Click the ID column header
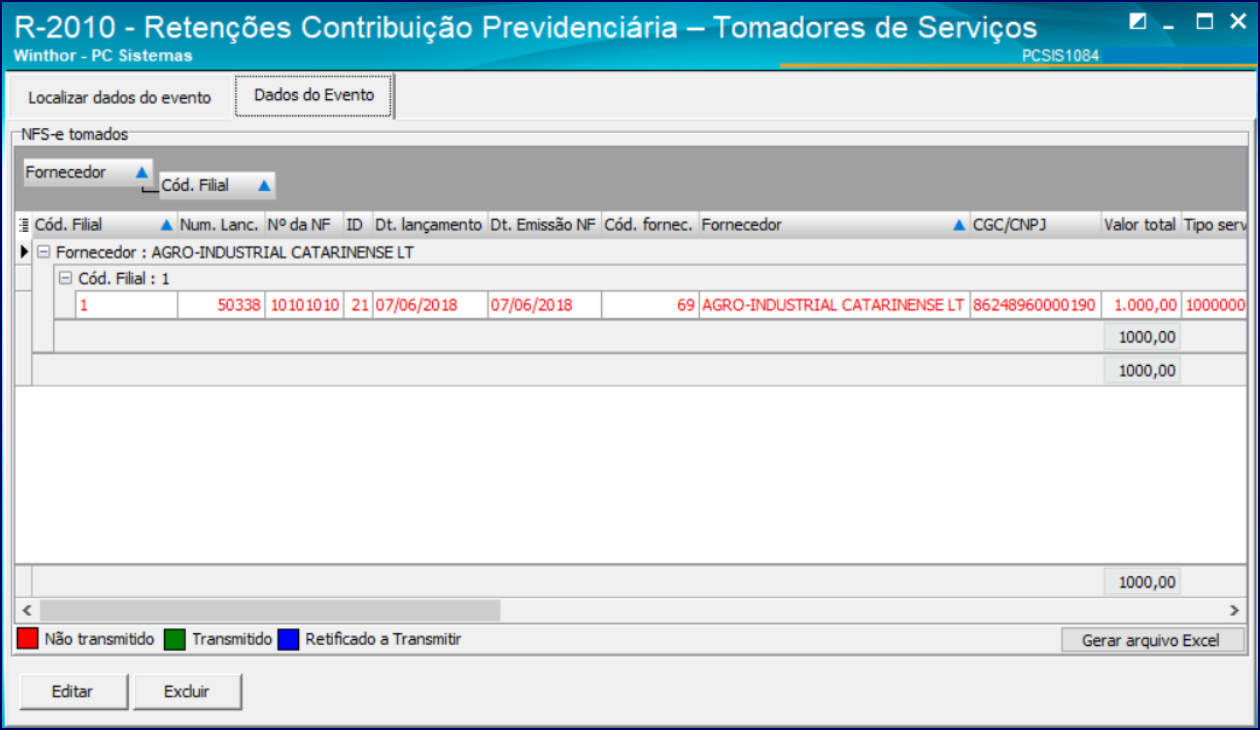 (x=357, y=225)
